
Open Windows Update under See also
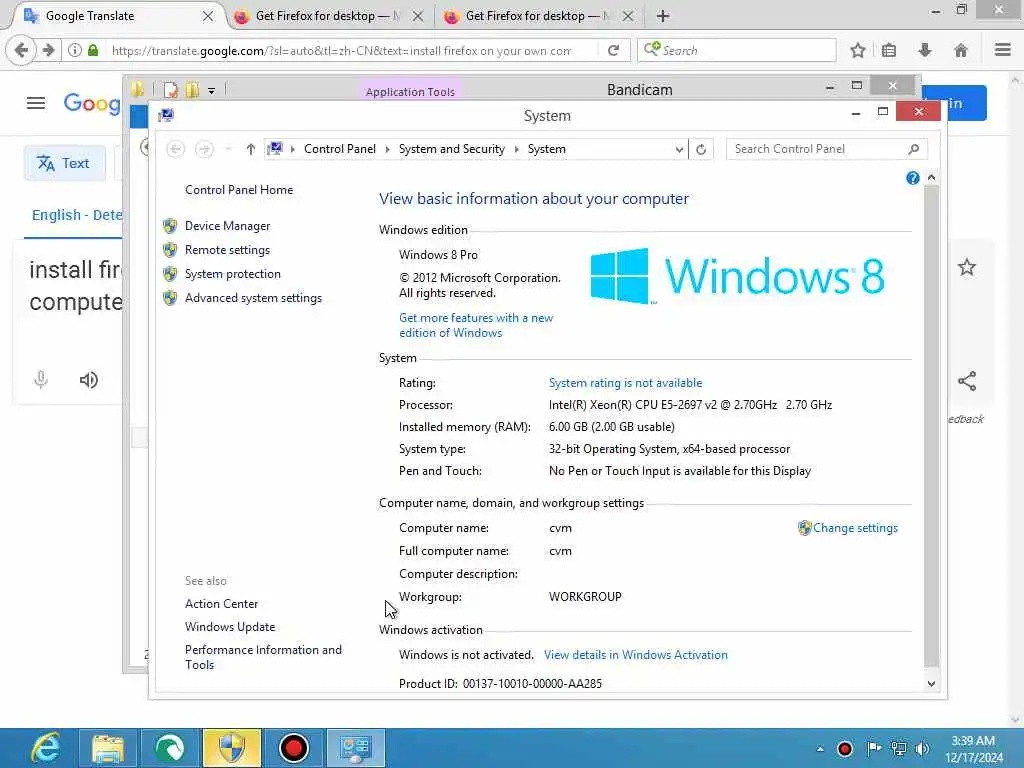[x=230, y=627]
